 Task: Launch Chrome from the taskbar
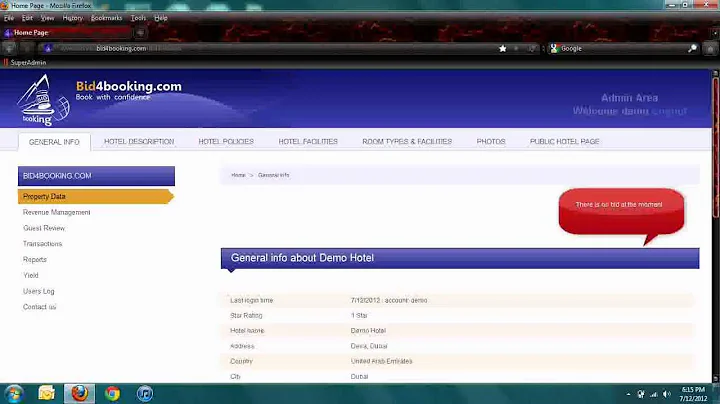coord(112,394)
